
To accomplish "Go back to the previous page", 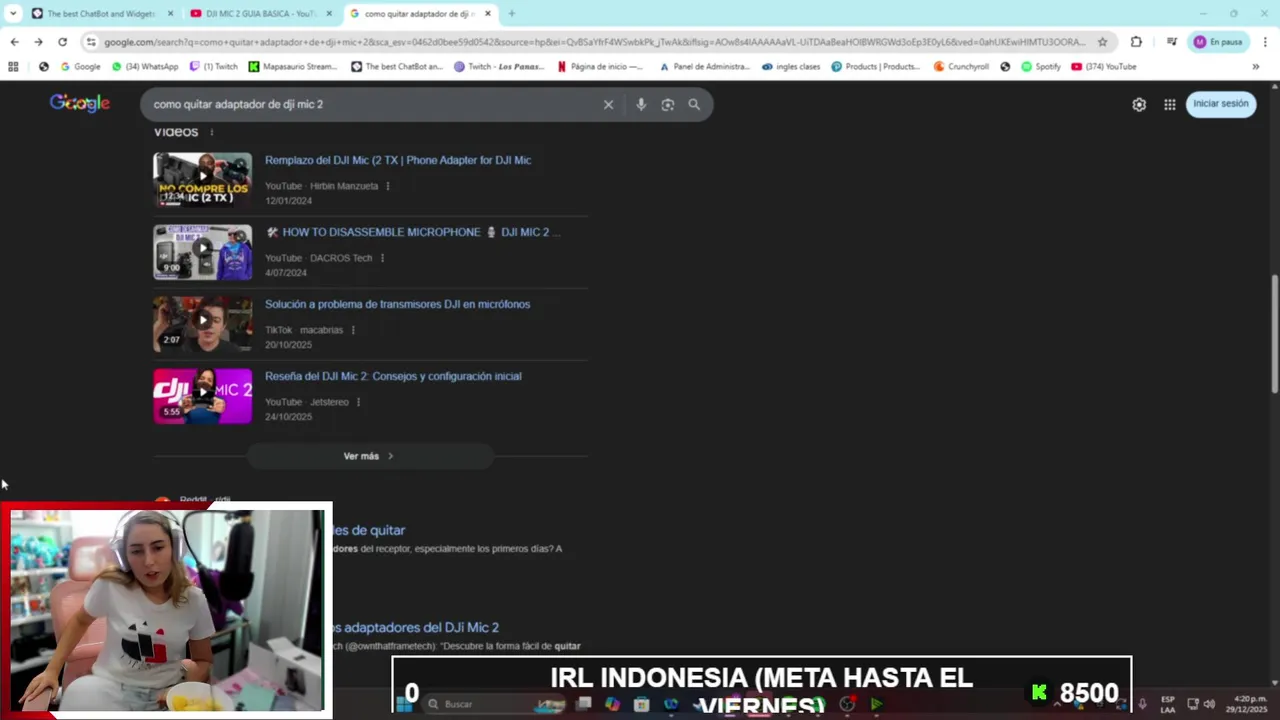I will pyautogui.click(x=14, y=42).
